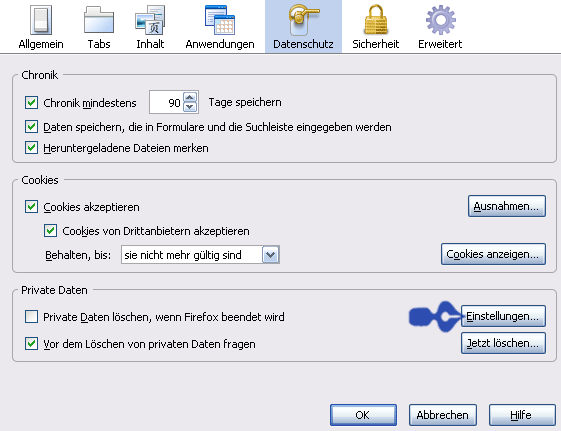Switch to the Inhalt label
The width and height of the screenshot is (561, 431).
[150, 44]
